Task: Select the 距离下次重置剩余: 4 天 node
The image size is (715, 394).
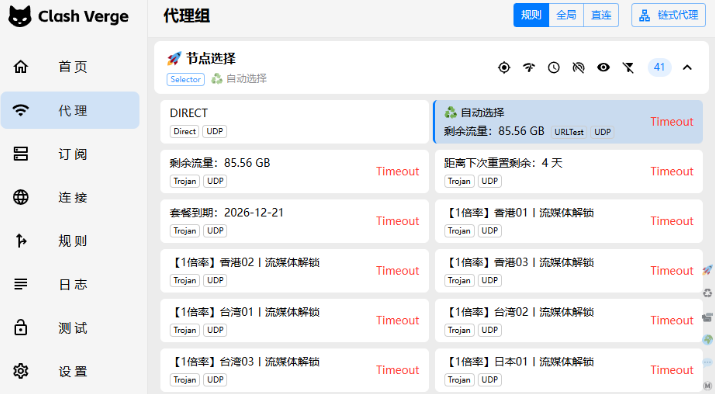Action: click(569, 171)
